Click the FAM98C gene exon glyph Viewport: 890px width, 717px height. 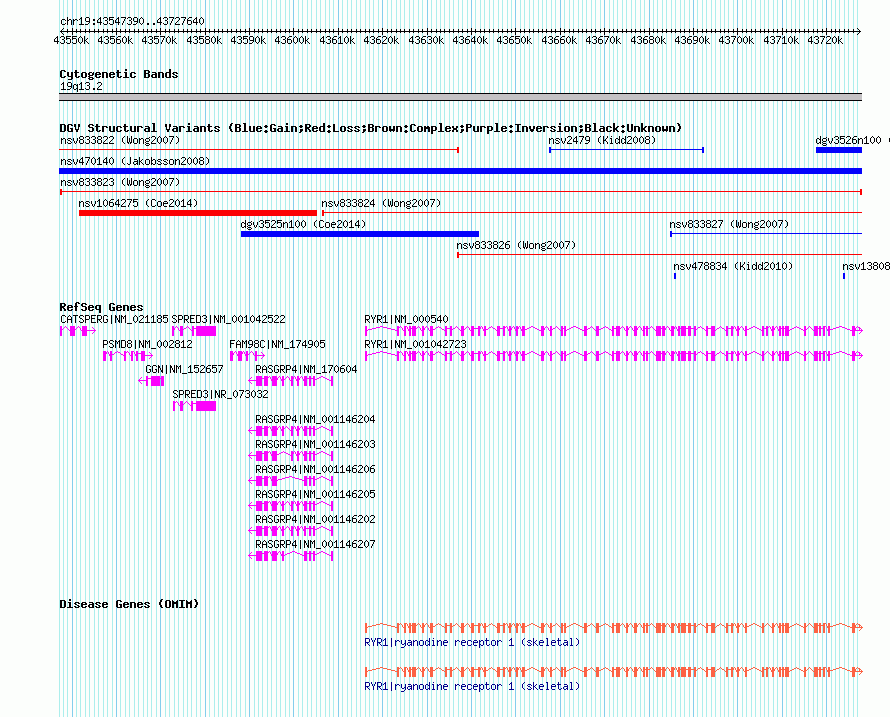pos(247,357)
